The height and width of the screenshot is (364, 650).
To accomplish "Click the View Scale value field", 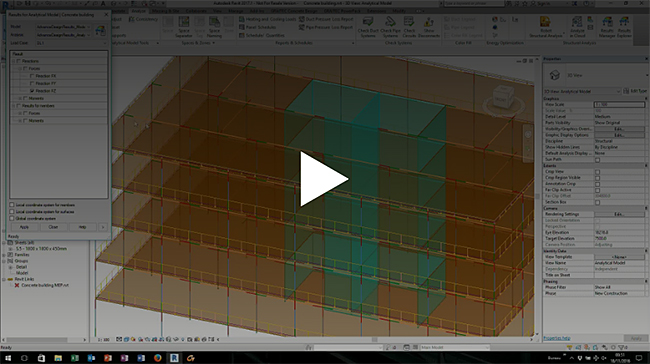I will [619, 104].
